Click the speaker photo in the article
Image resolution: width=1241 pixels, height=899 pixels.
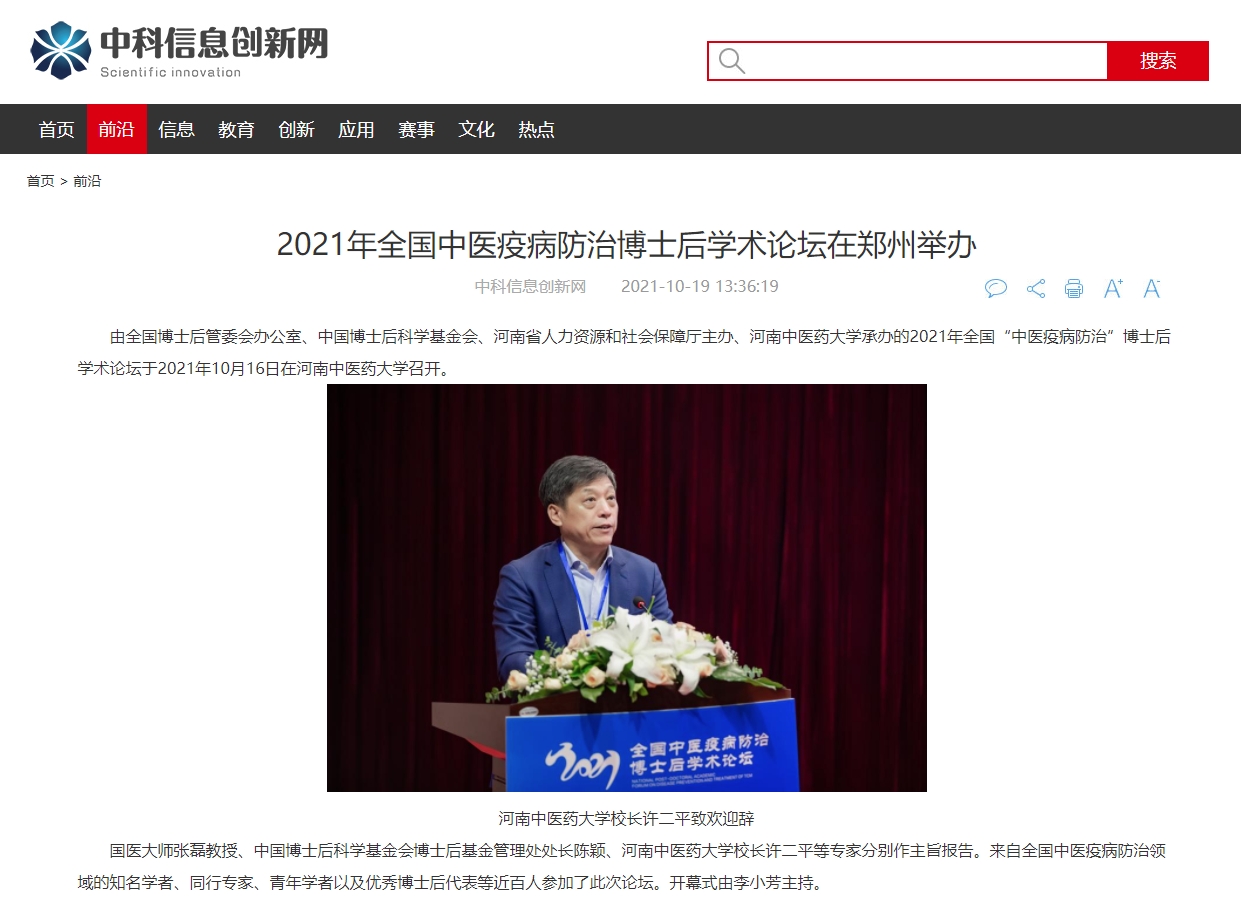627,588
